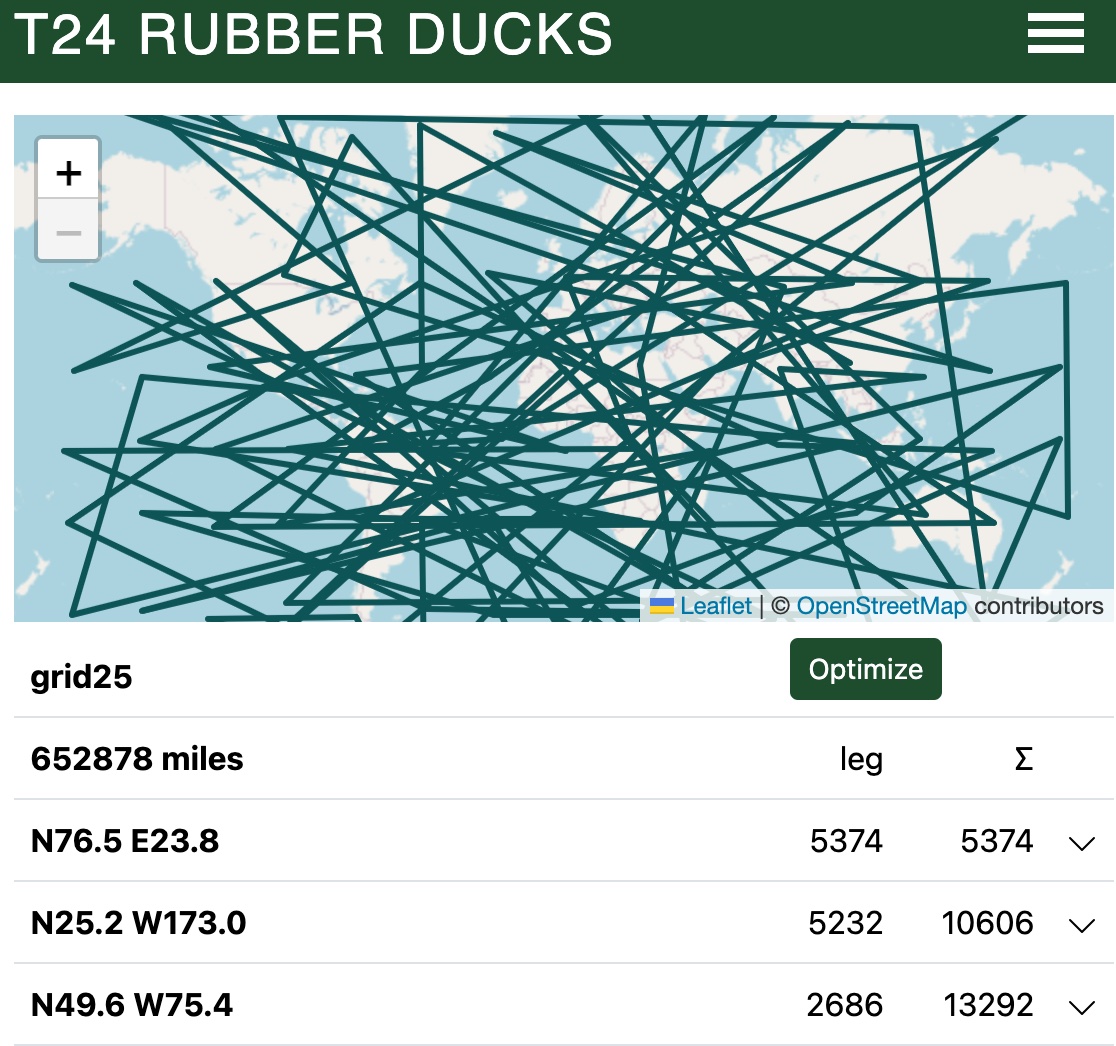
Task: Open the hamburger menu
Action: pos(1055,34)
